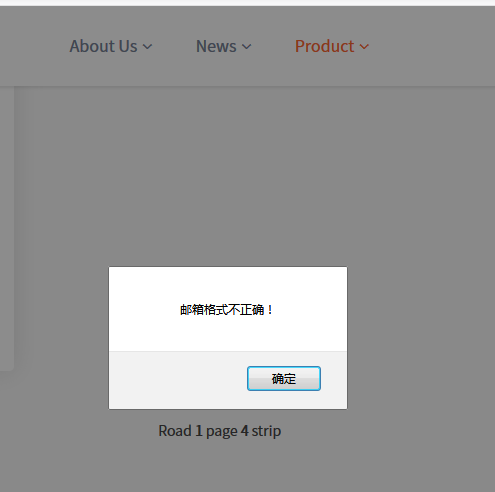Screen dimensions: 495x492
Task: Confirm the alert with the 确定 button
Action: 284,378
